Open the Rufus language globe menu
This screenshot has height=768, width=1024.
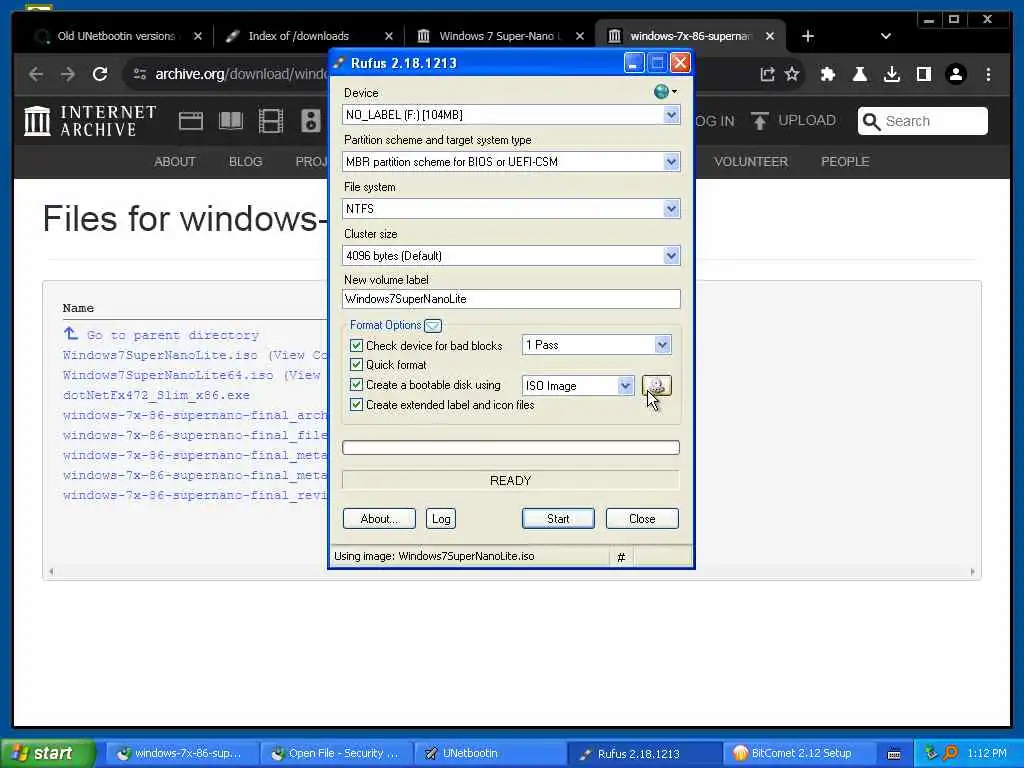tap(665, 91)
